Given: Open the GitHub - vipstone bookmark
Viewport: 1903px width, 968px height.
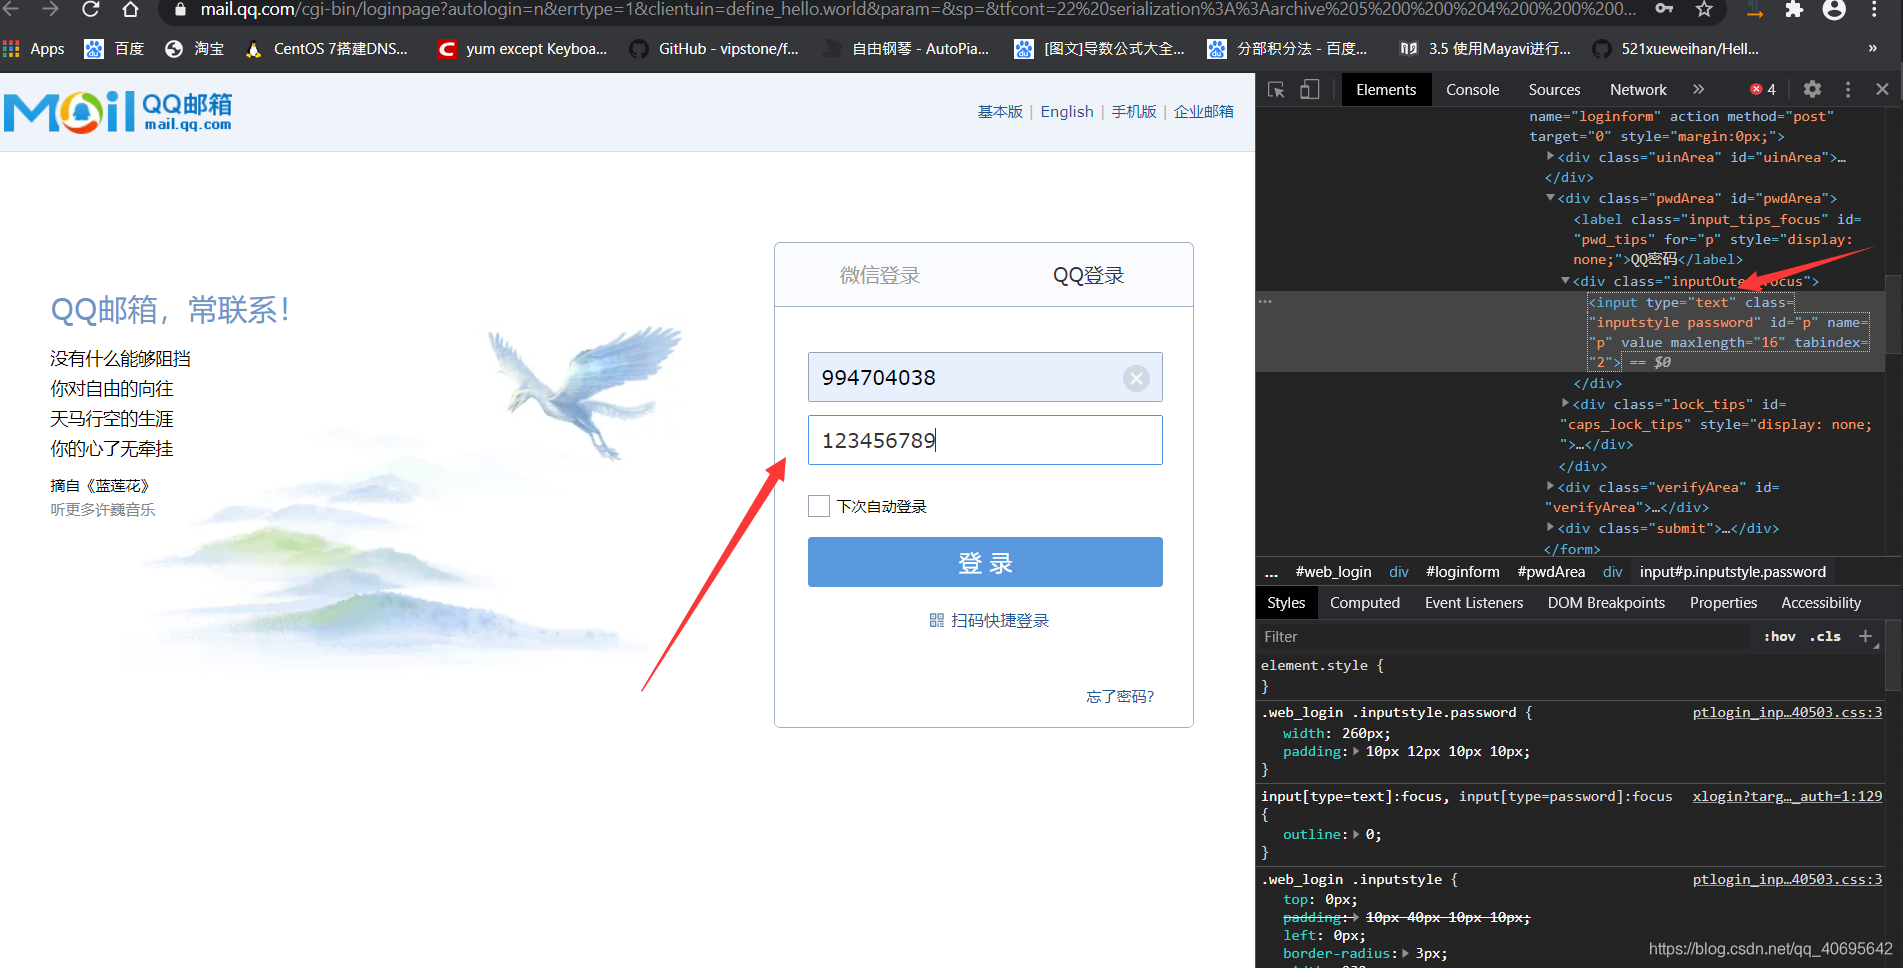Looking at the screenshot, I should click(x=714, y=49).
